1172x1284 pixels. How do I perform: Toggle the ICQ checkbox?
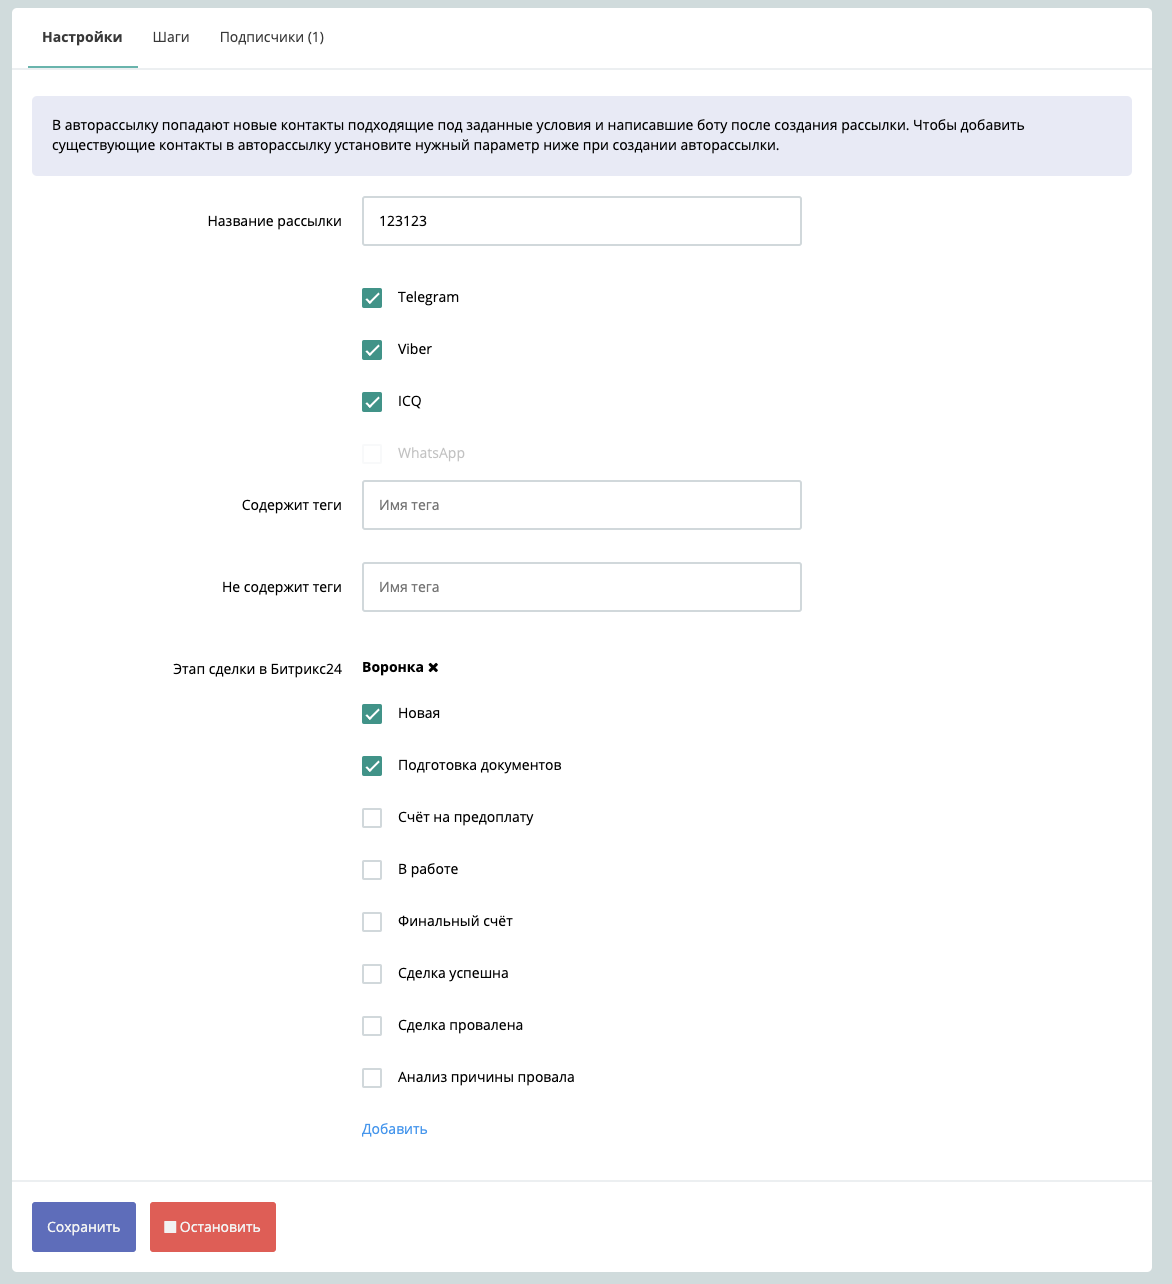pos(372,402)
